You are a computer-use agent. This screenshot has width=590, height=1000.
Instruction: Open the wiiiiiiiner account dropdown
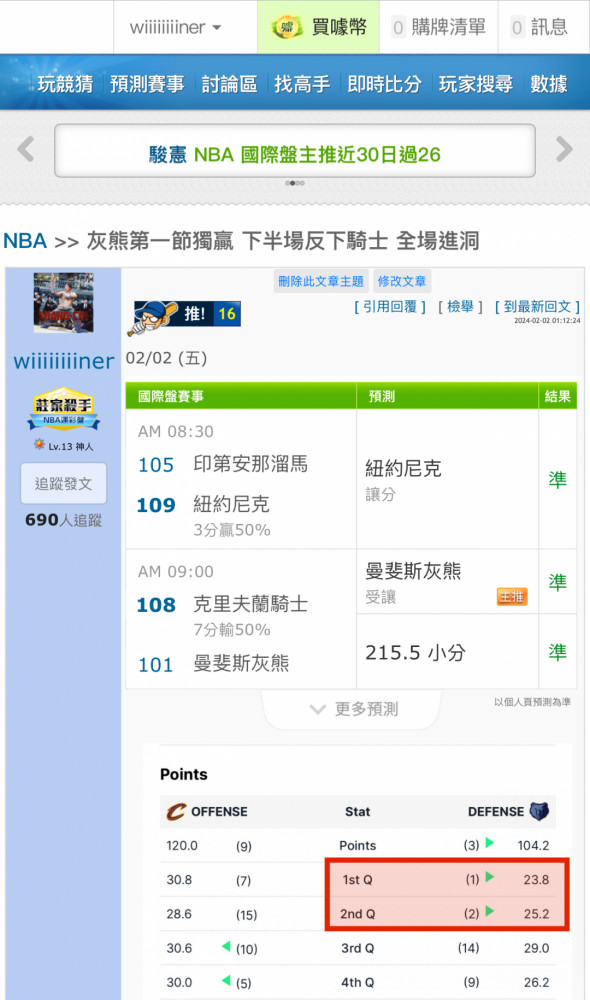tap(175, 27)
